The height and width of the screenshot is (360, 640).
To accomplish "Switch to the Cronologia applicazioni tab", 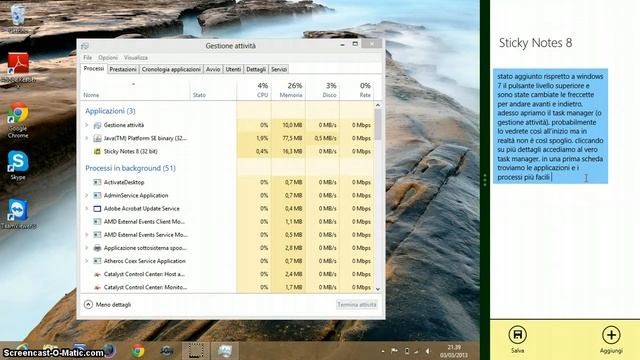I will point(171,69).
